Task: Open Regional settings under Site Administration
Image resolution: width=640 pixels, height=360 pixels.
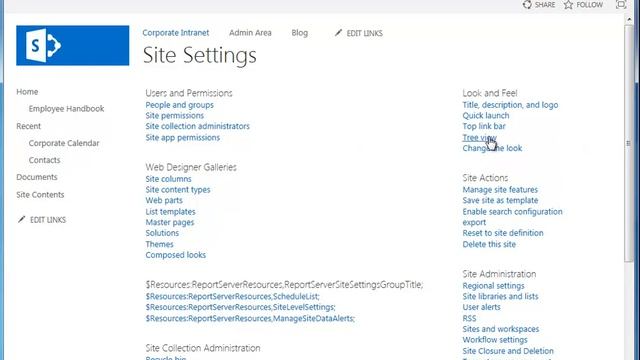Action: point(493,286)
